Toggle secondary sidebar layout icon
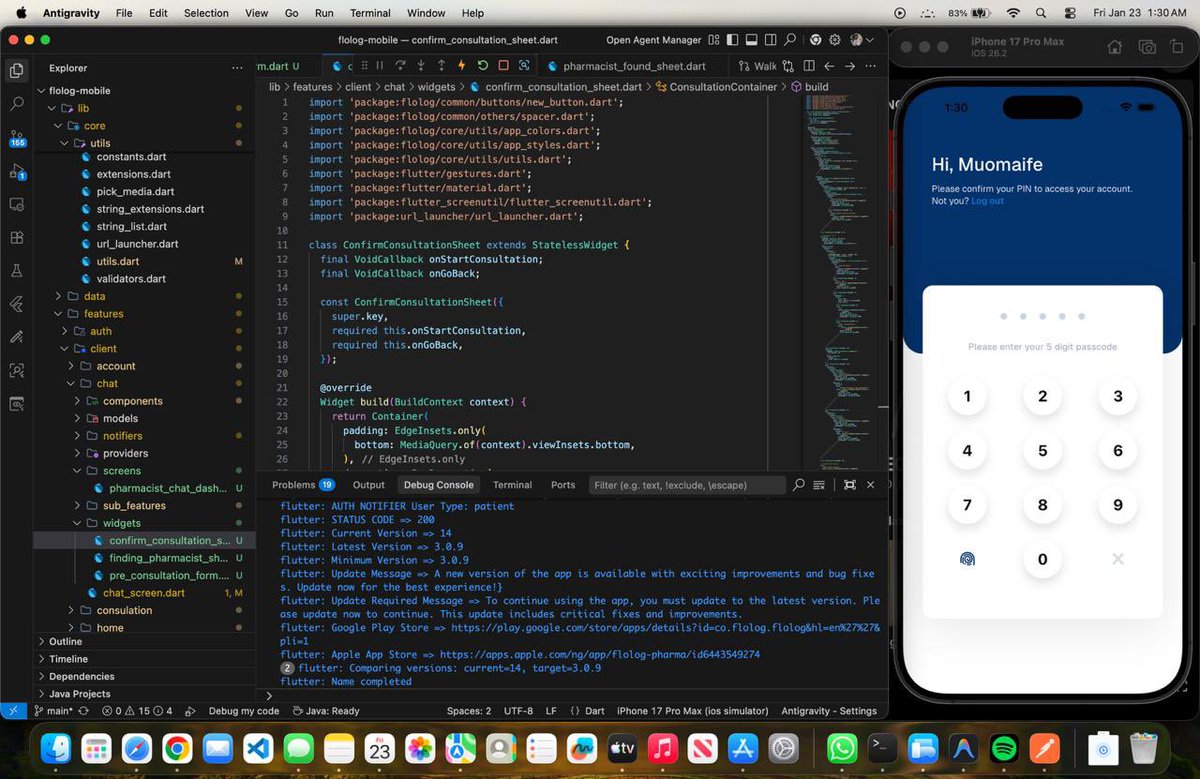 [771, 40]
